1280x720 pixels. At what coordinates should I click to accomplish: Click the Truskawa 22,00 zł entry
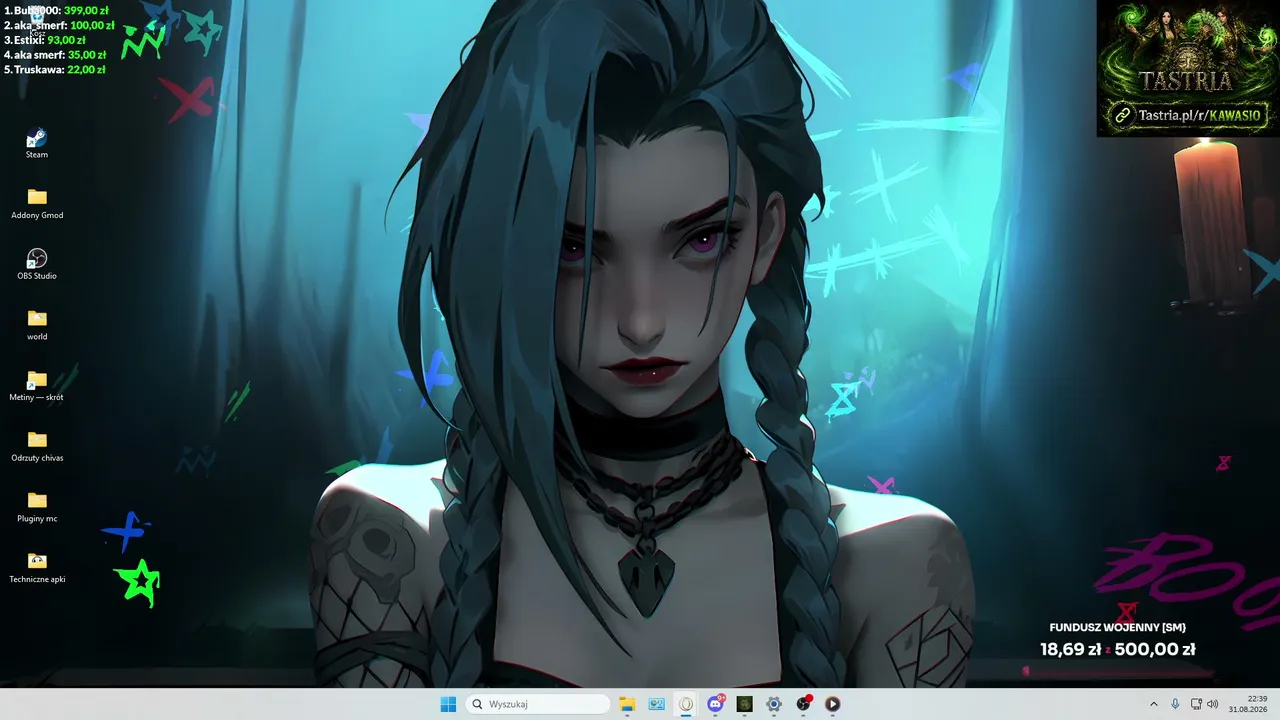55,70
